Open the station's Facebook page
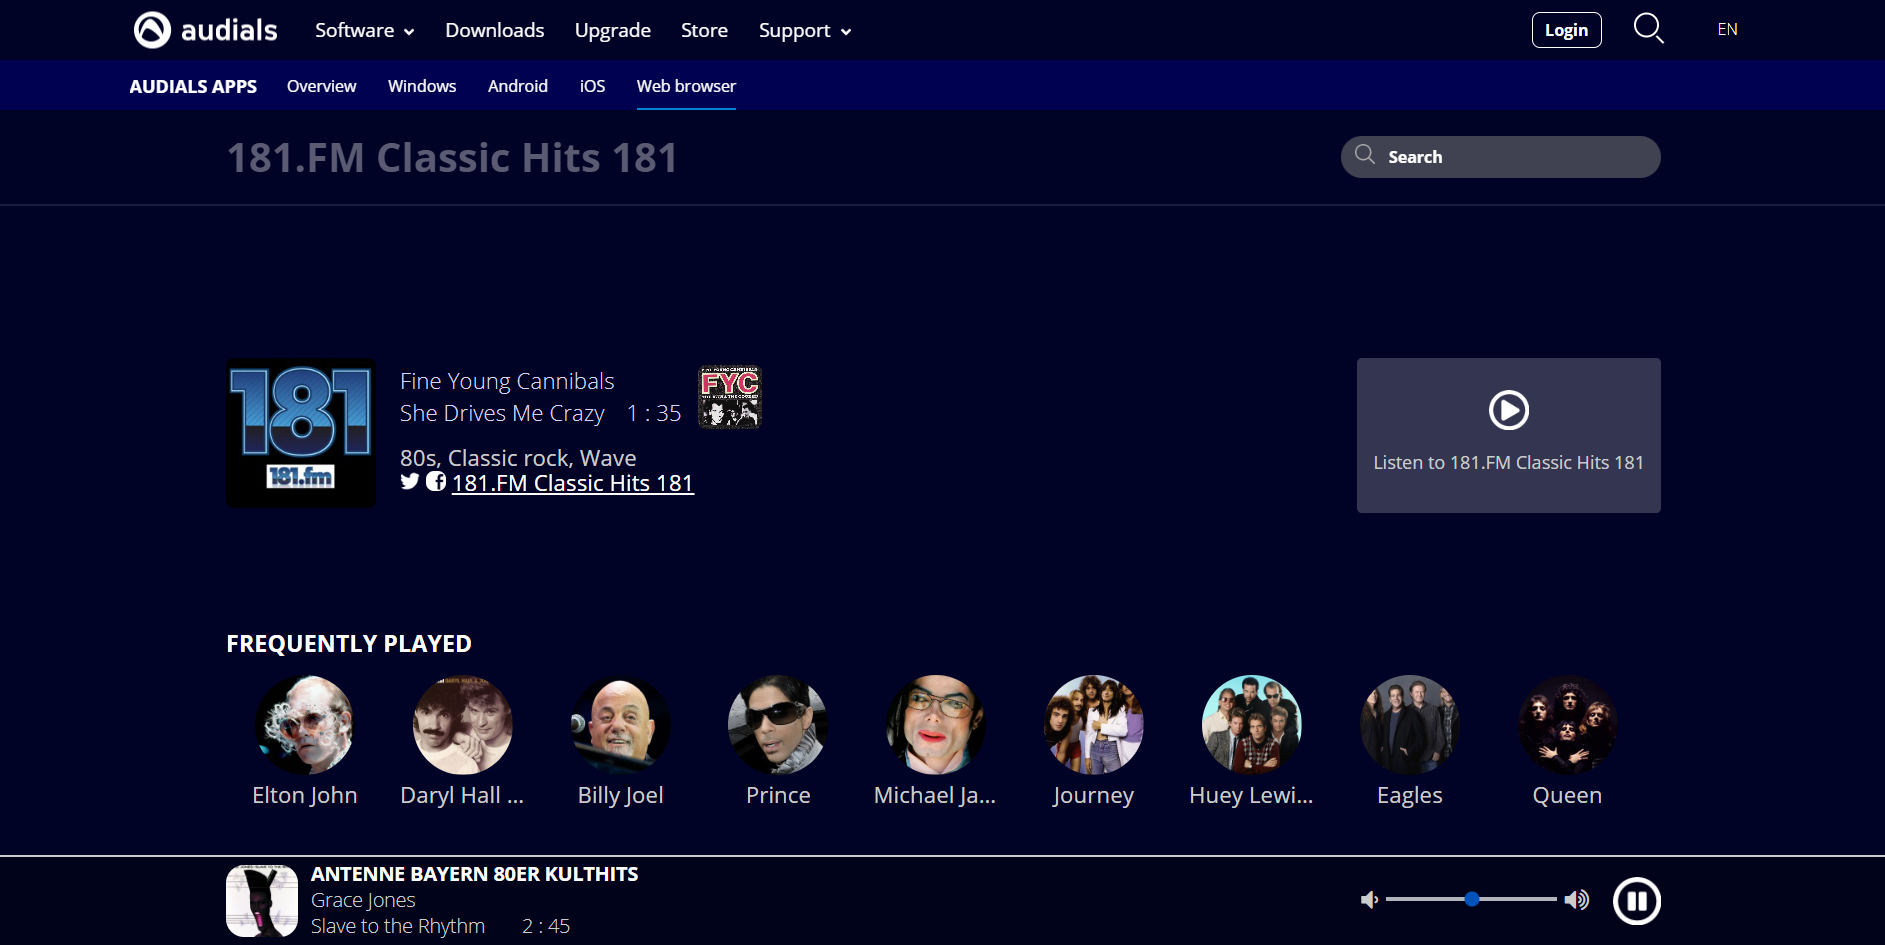 [x=436, y=482]
